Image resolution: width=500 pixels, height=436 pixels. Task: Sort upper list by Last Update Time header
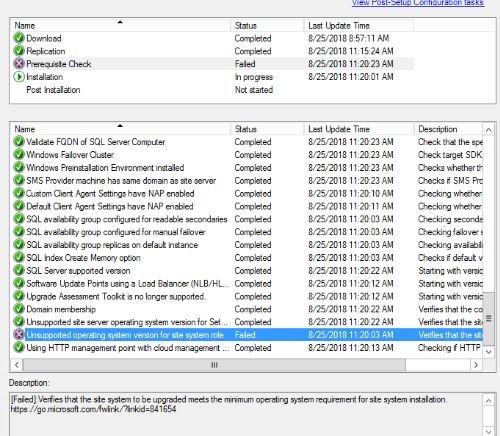359,26
